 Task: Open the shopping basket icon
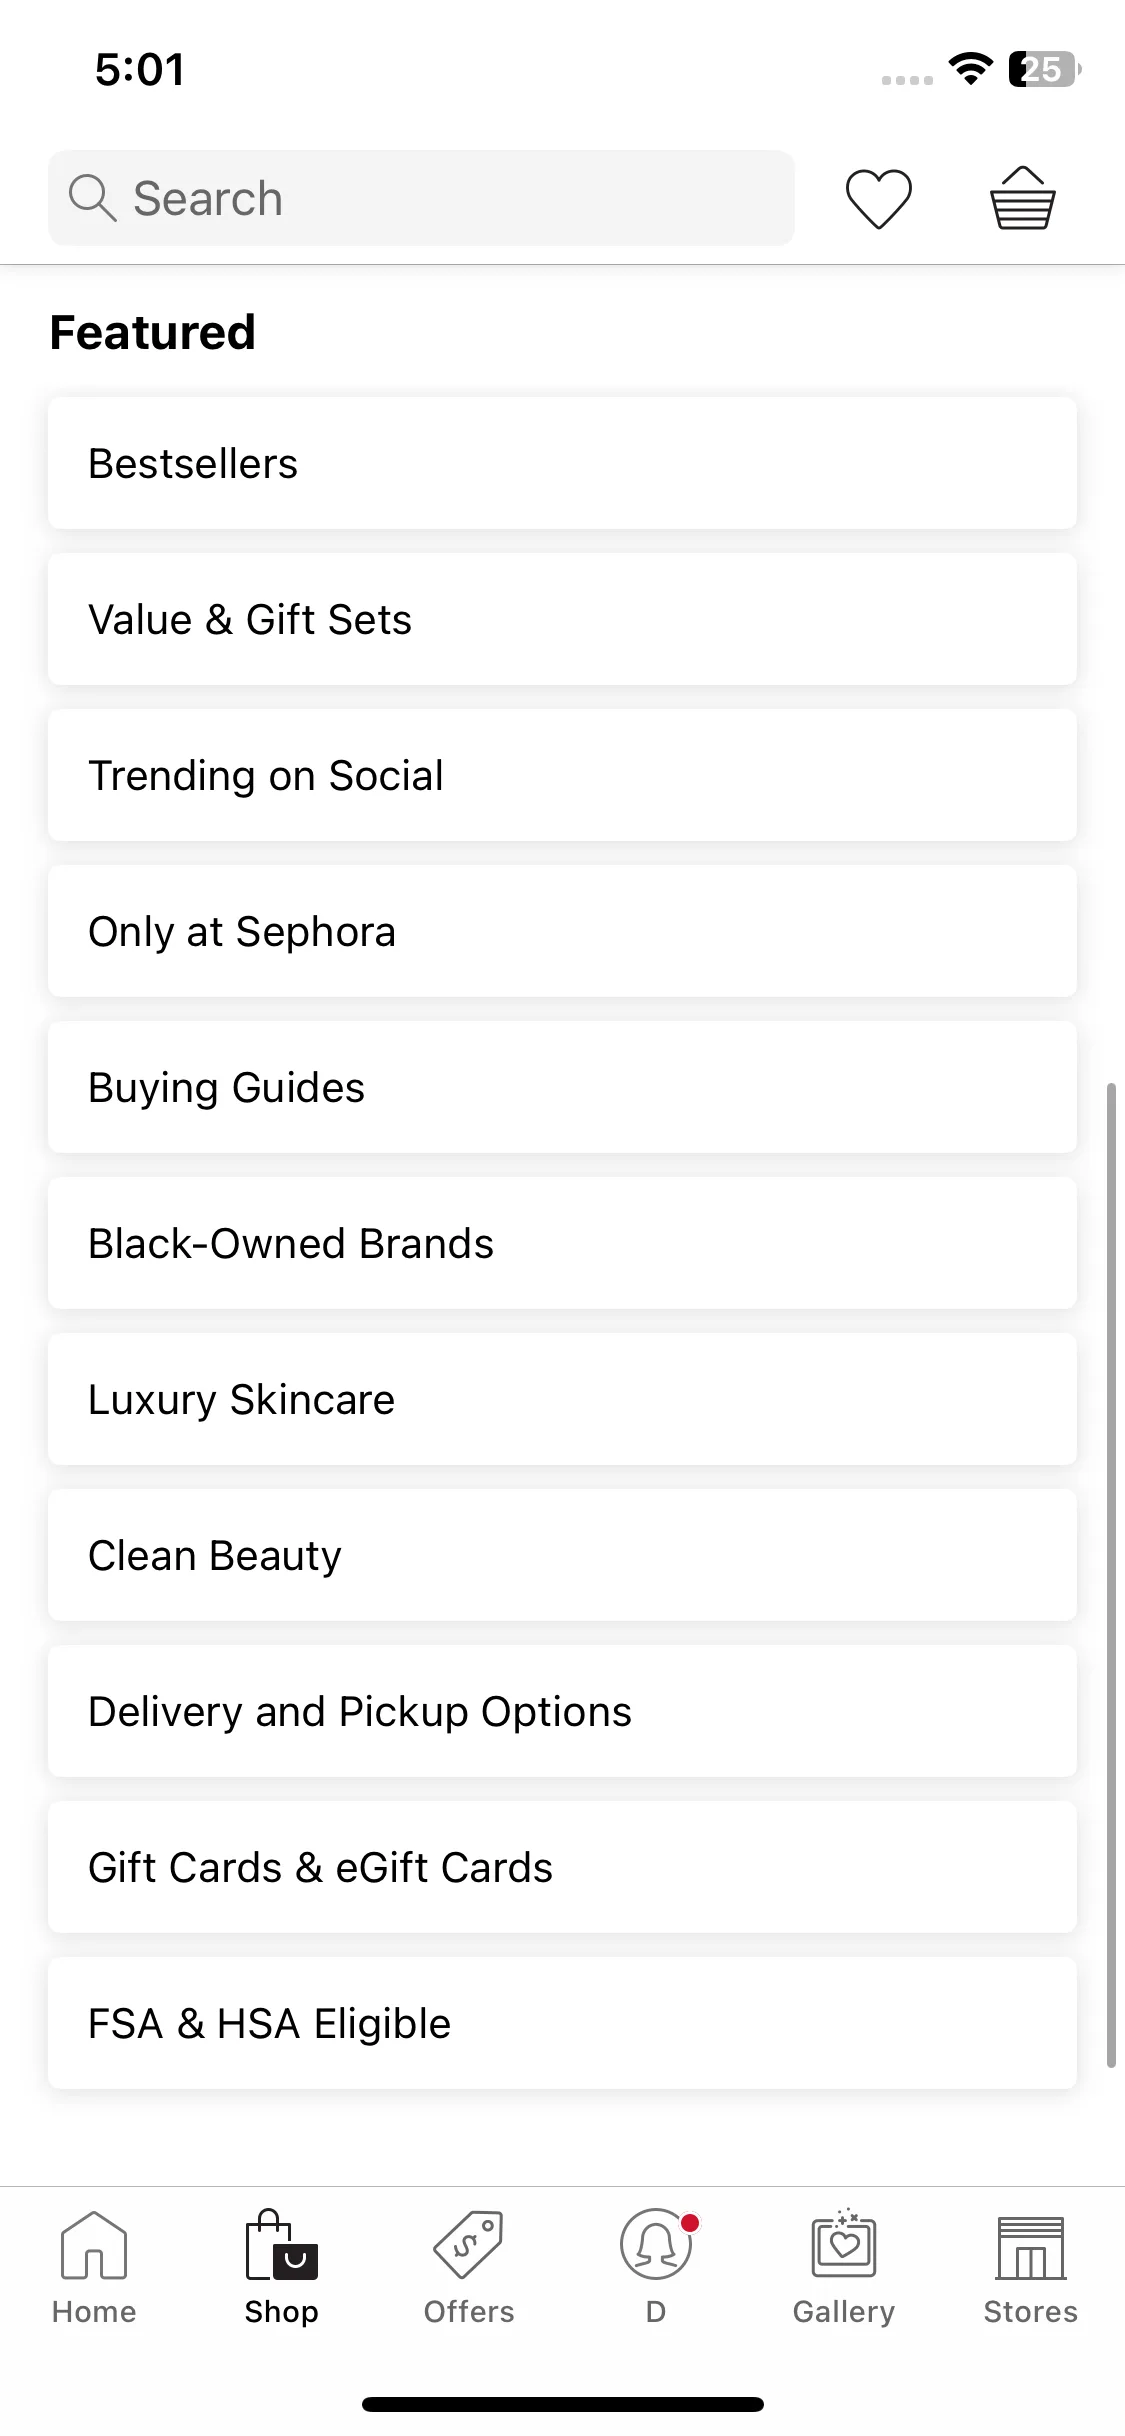coord(1022,198)
